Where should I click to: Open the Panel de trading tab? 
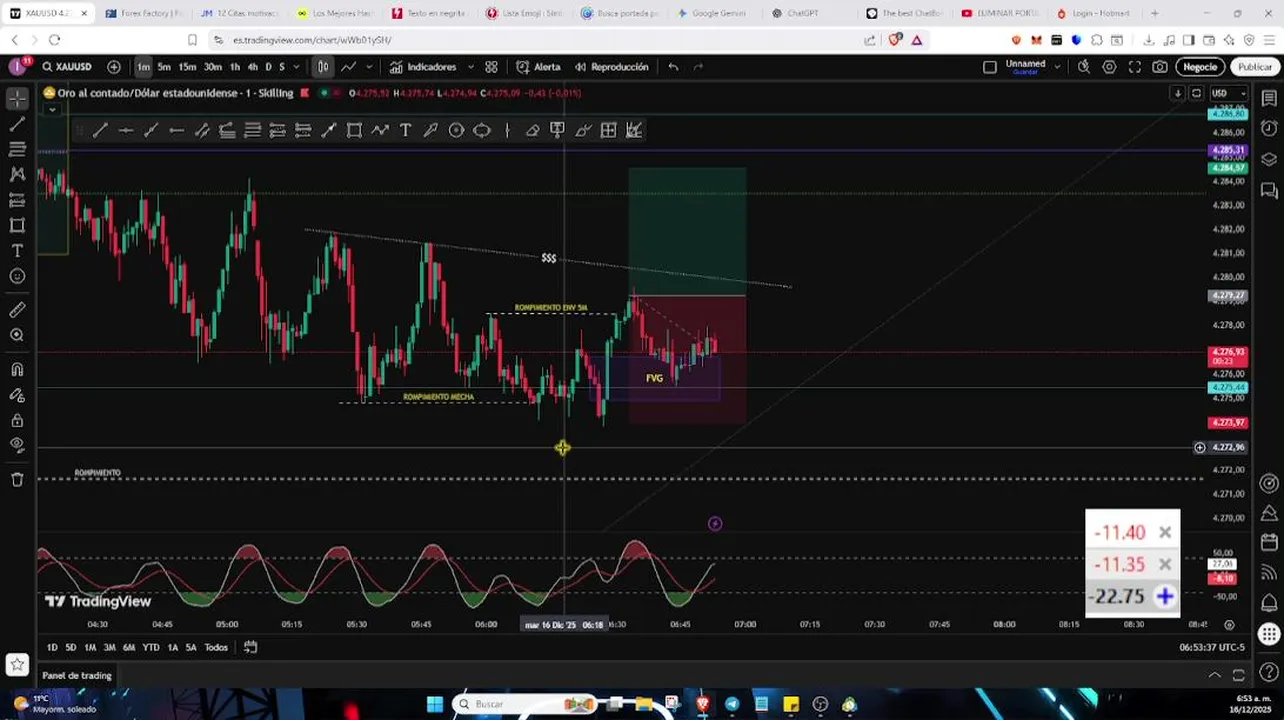[x=77, y=676]
